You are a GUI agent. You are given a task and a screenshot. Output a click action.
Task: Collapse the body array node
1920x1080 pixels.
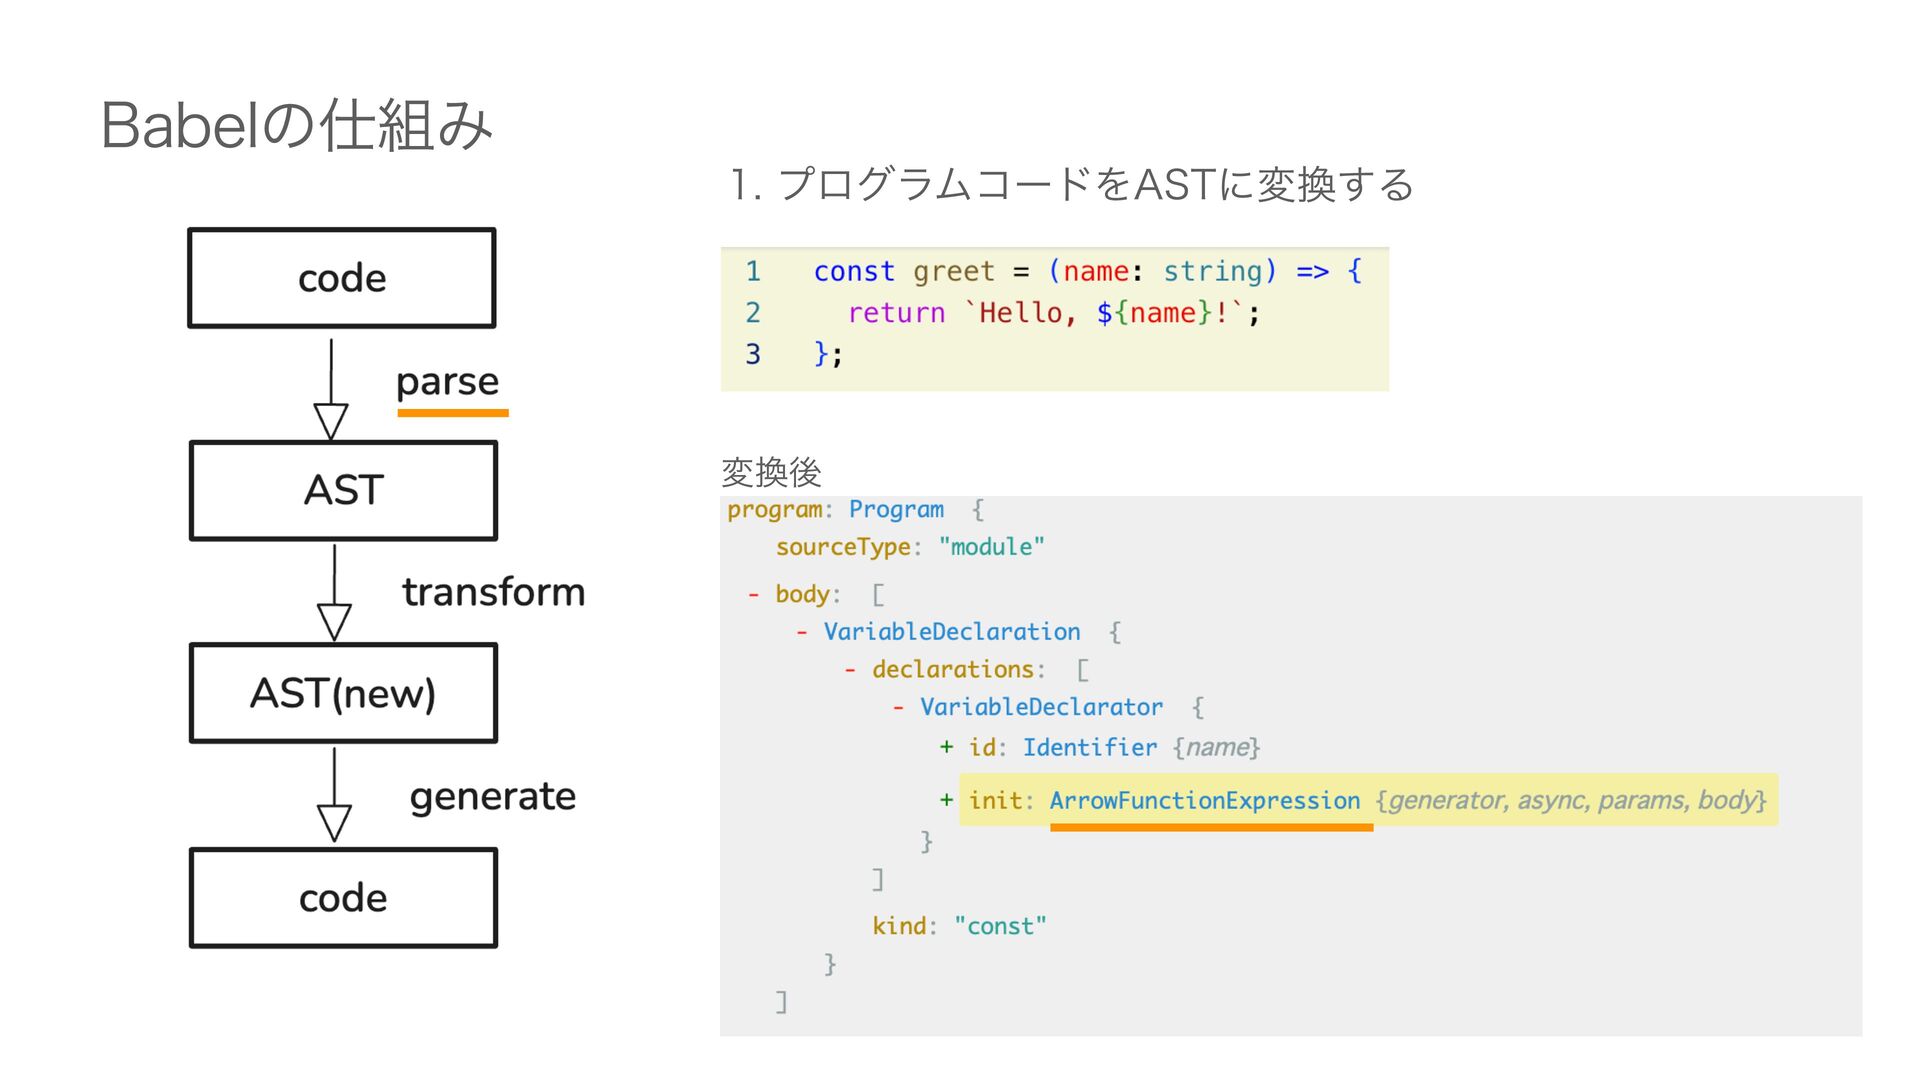(753, 595)
